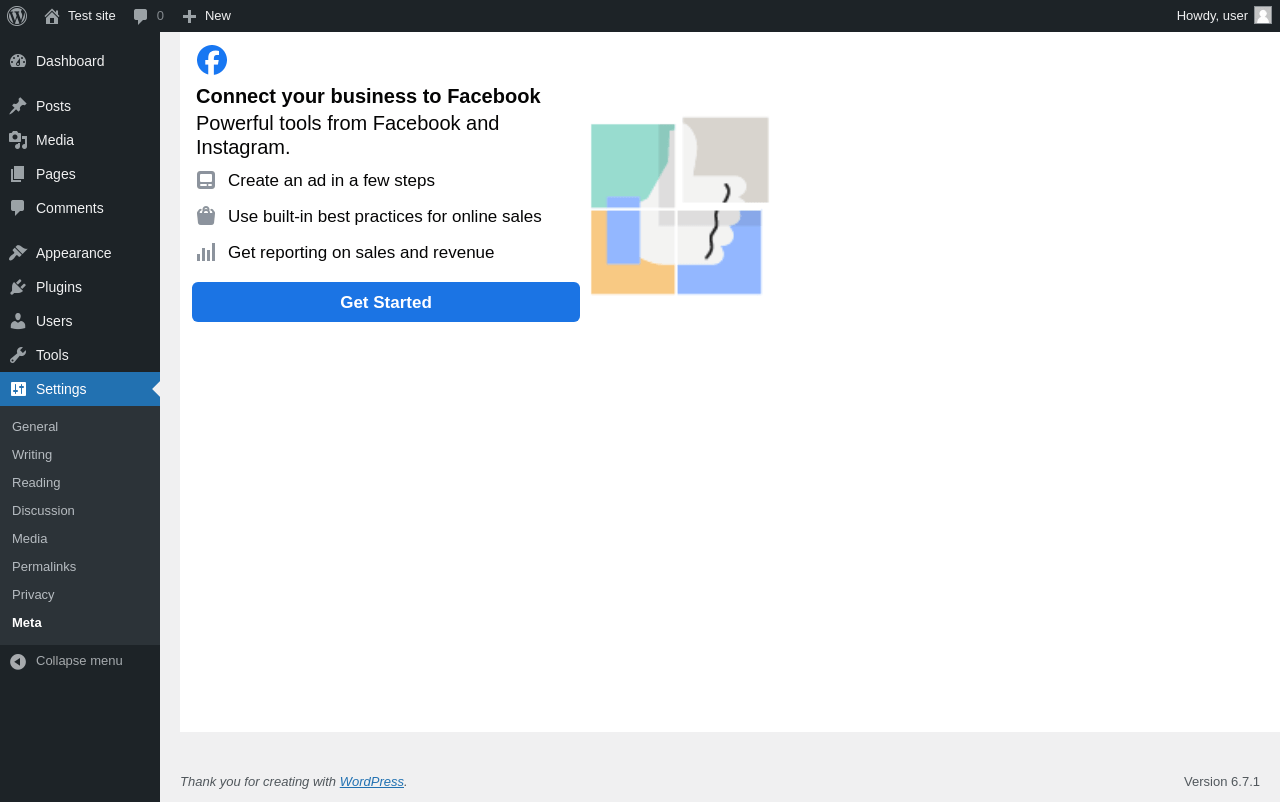This screenshot has width=1280, height=802.
Task: Click 'Use built-in best practices for online sales'
Action: [x=385, y=217]
